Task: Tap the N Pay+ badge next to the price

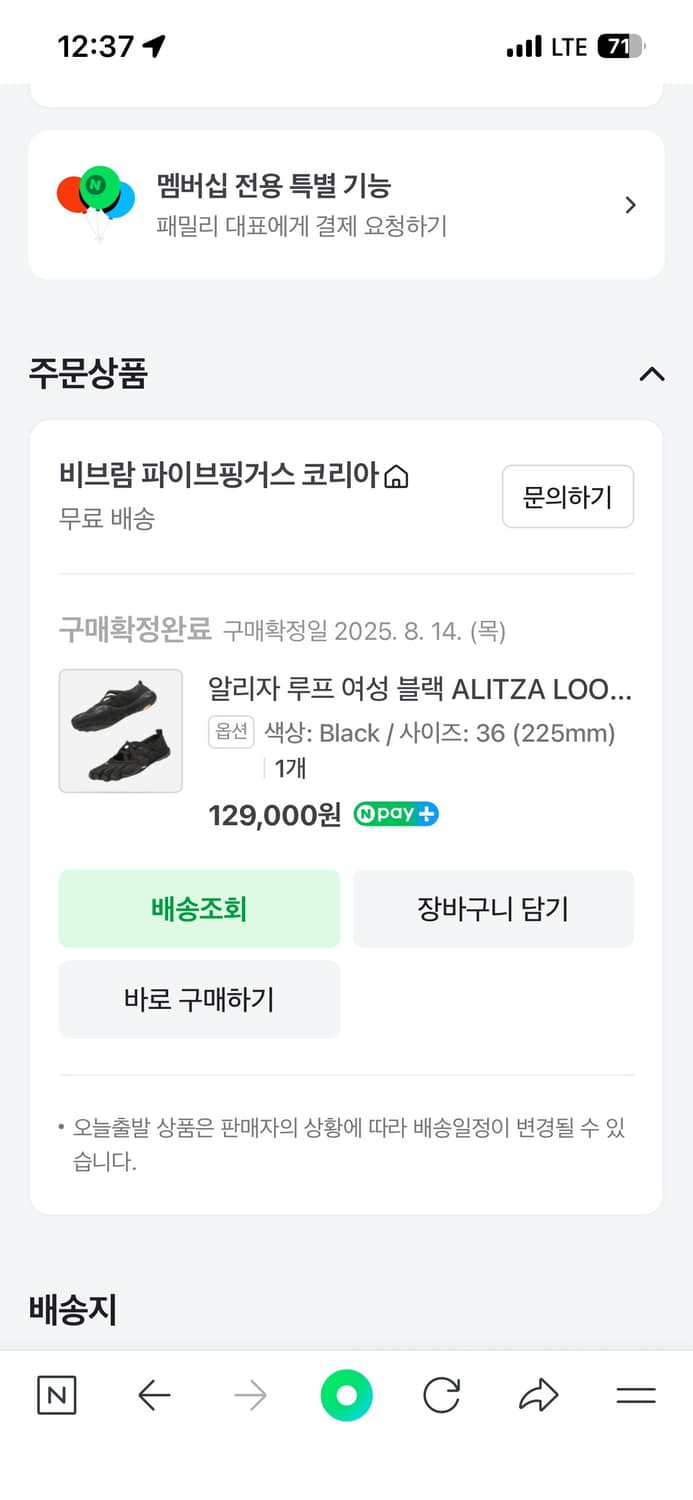Action: pyautogui.click(x=396, y=813)
